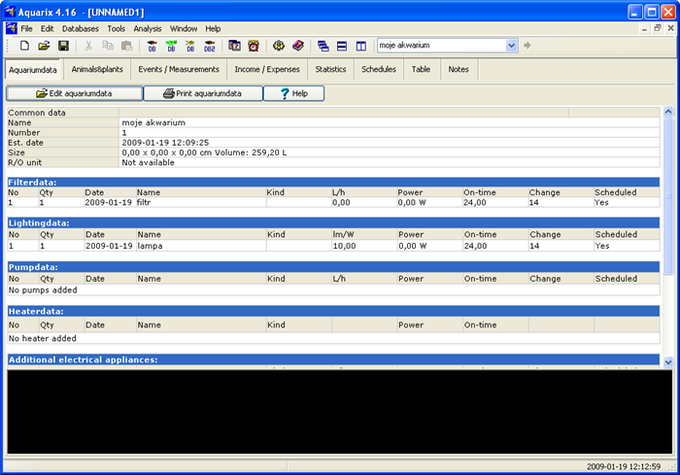Switch to the Schedules tab
The image size is (680, 475).
point(379,69)
